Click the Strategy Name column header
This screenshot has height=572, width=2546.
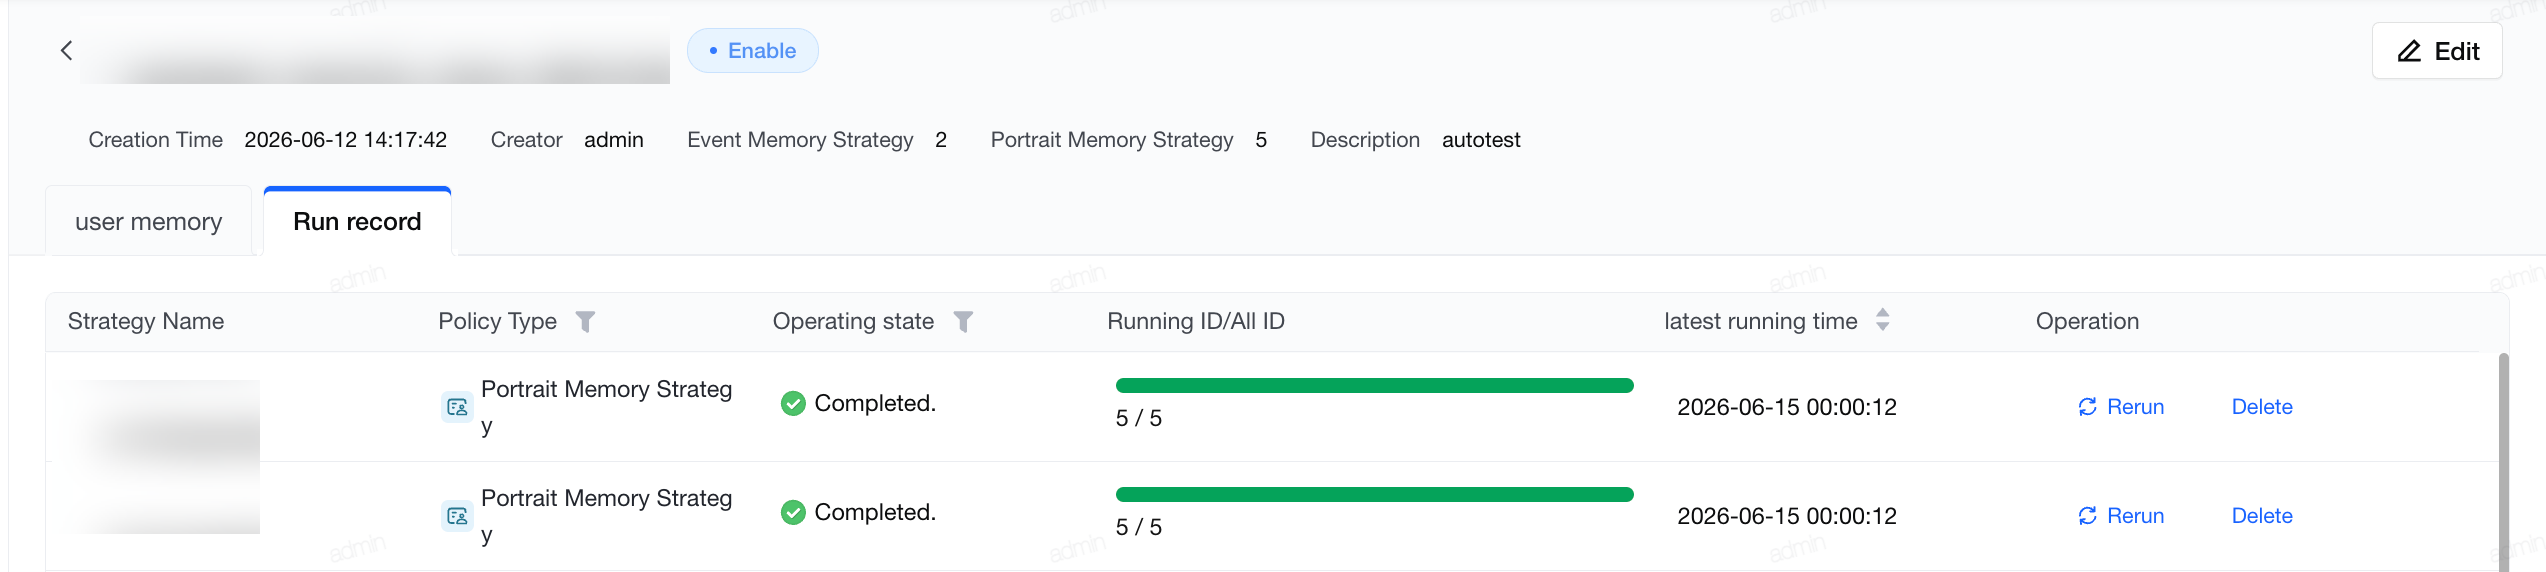(x=146, y=321)
